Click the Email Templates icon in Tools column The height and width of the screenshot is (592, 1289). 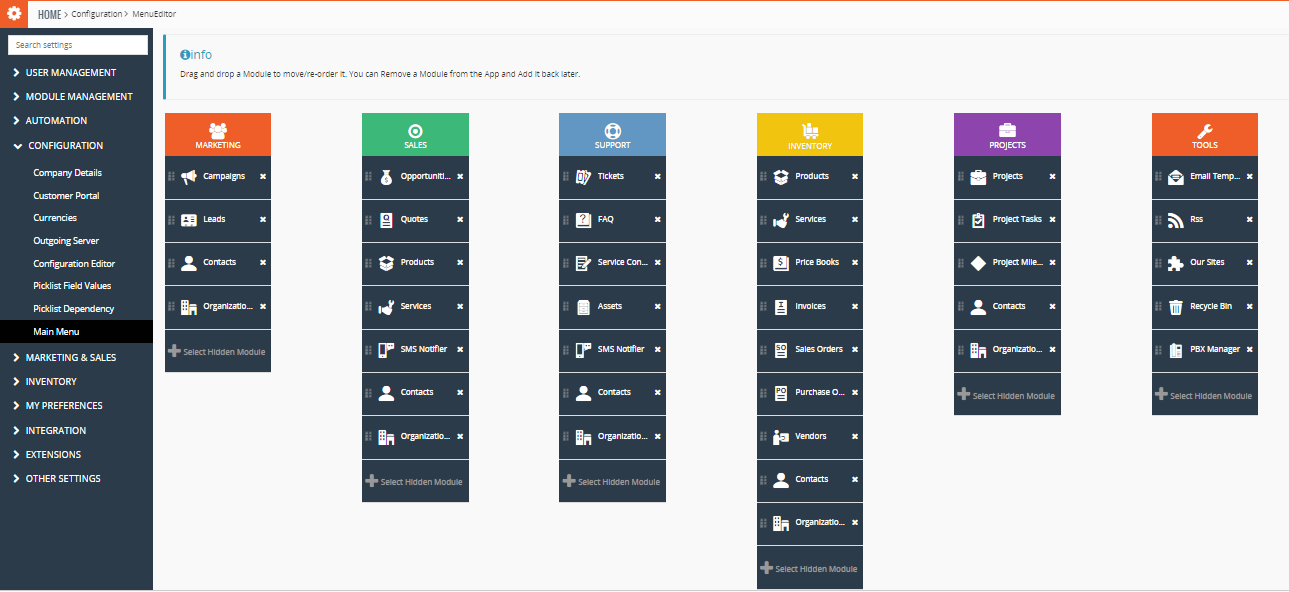tap(1174, 176)
